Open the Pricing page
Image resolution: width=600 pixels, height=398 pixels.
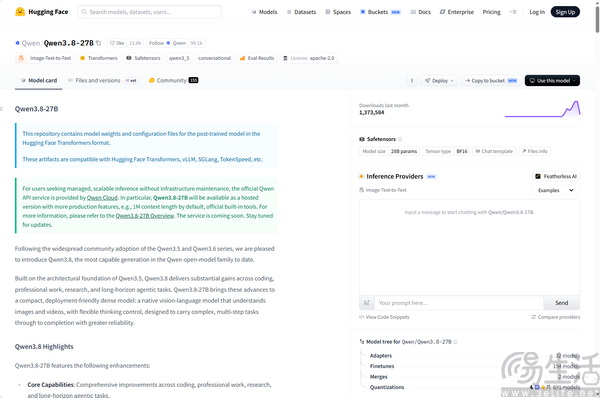[x=491, y=12]
